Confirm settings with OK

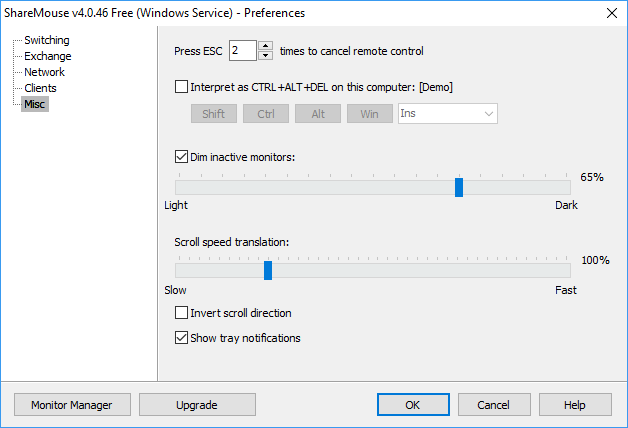(413, 405)
